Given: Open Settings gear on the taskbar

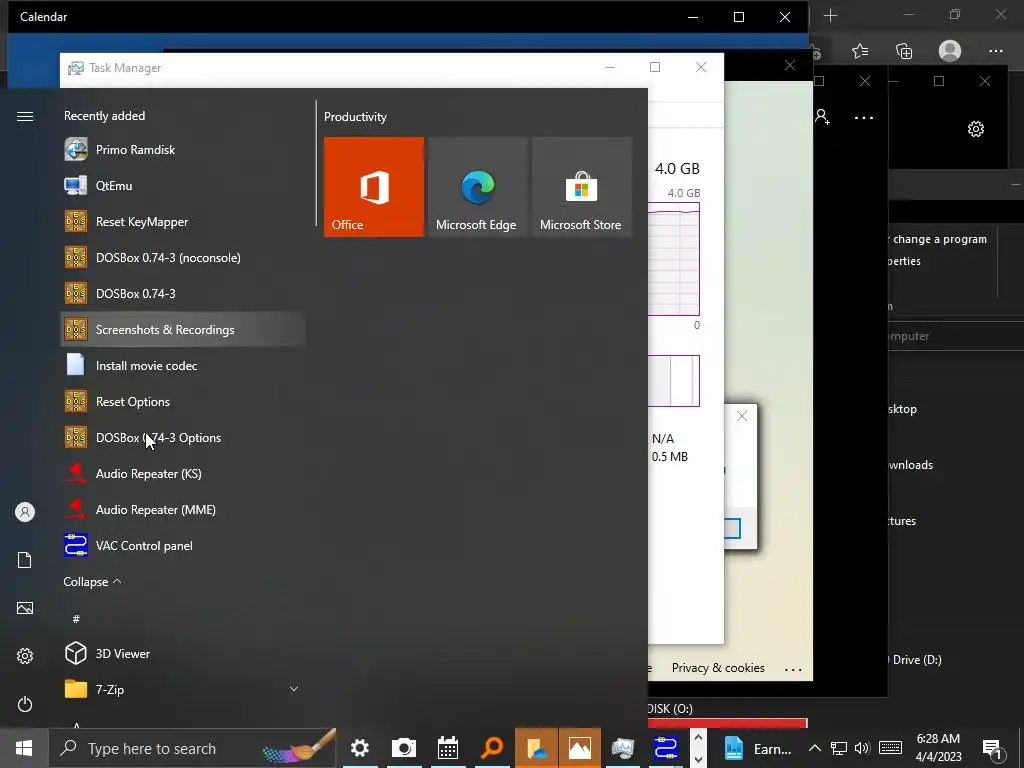Looking at the screenshot, I should coord(360,748).
